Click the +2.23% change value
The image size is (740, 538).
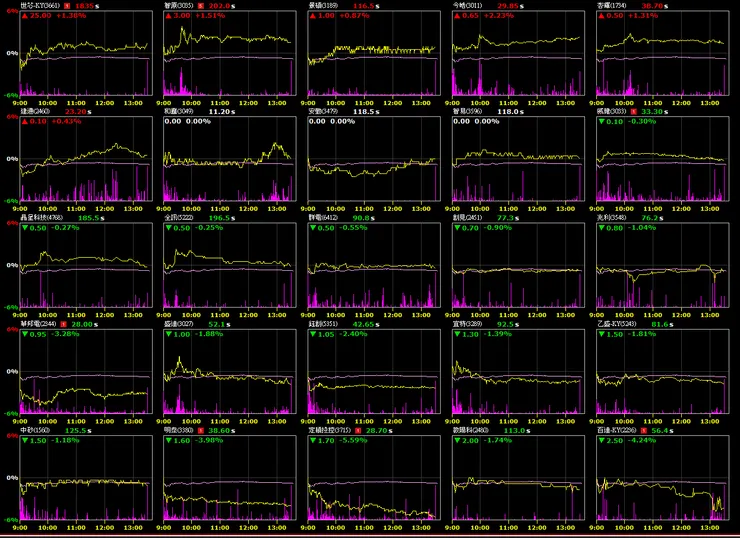499,16
